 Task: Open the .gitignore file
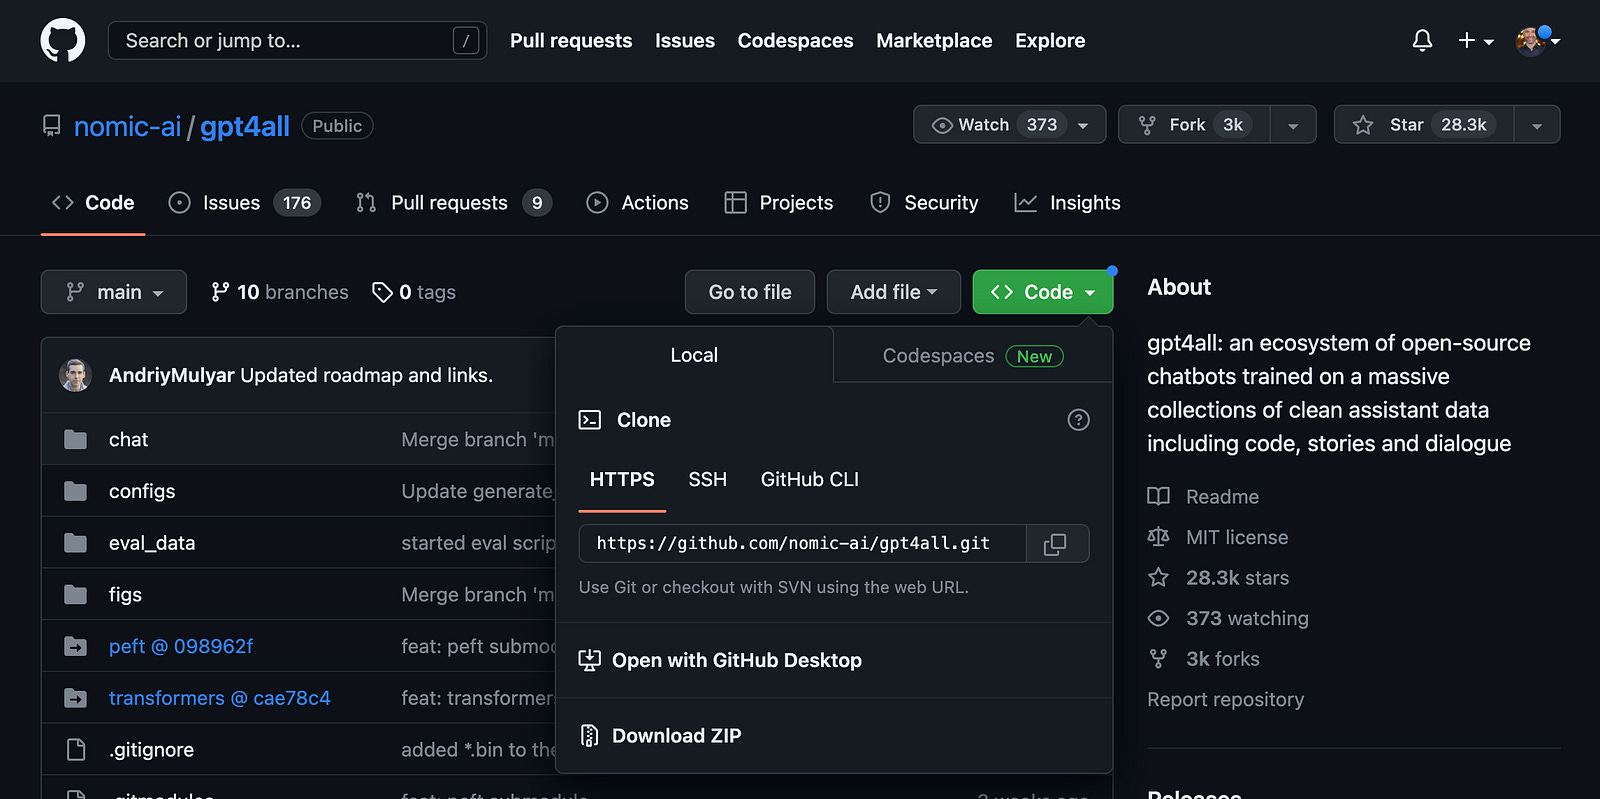(151, 750)
